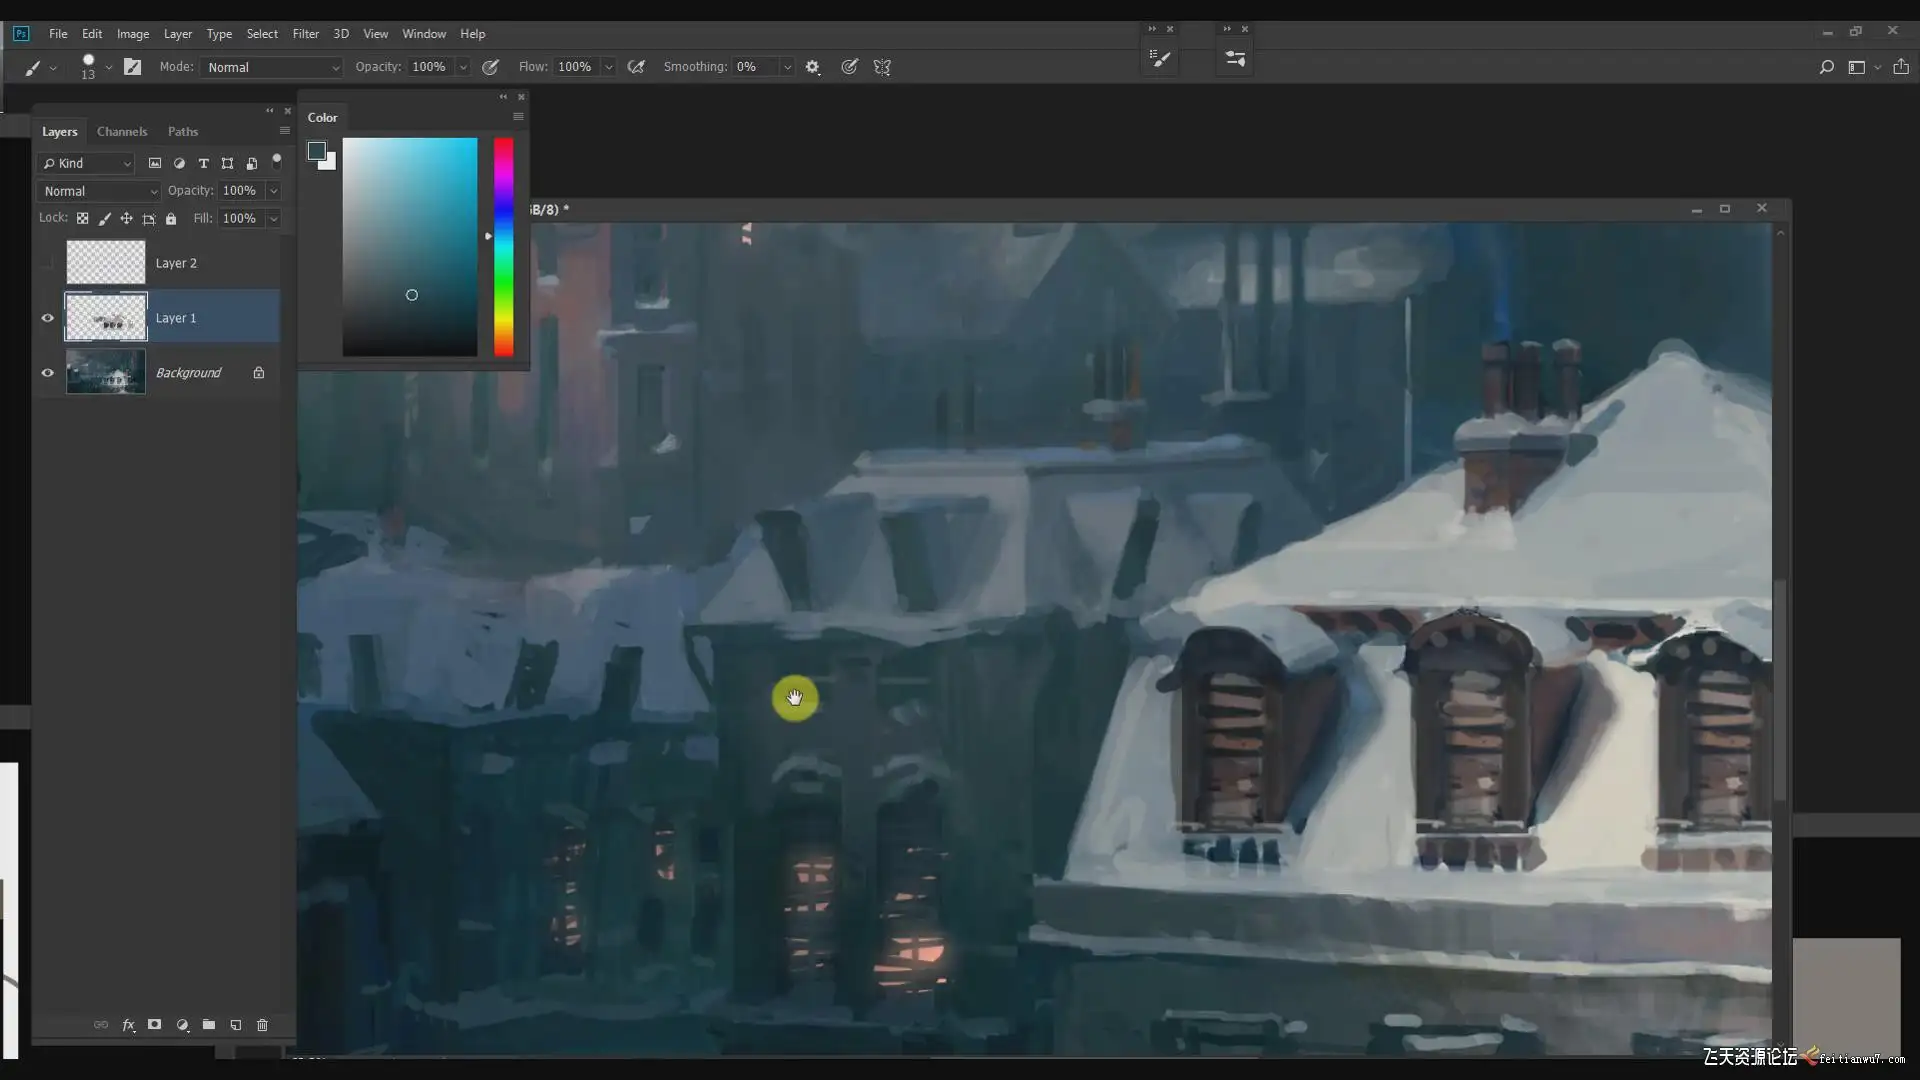Image resolution: width=1920 pixels, height=1080 pixels.
Task: Toggle prevent artboard auto-nesting lock
Action: pos(149,218)
